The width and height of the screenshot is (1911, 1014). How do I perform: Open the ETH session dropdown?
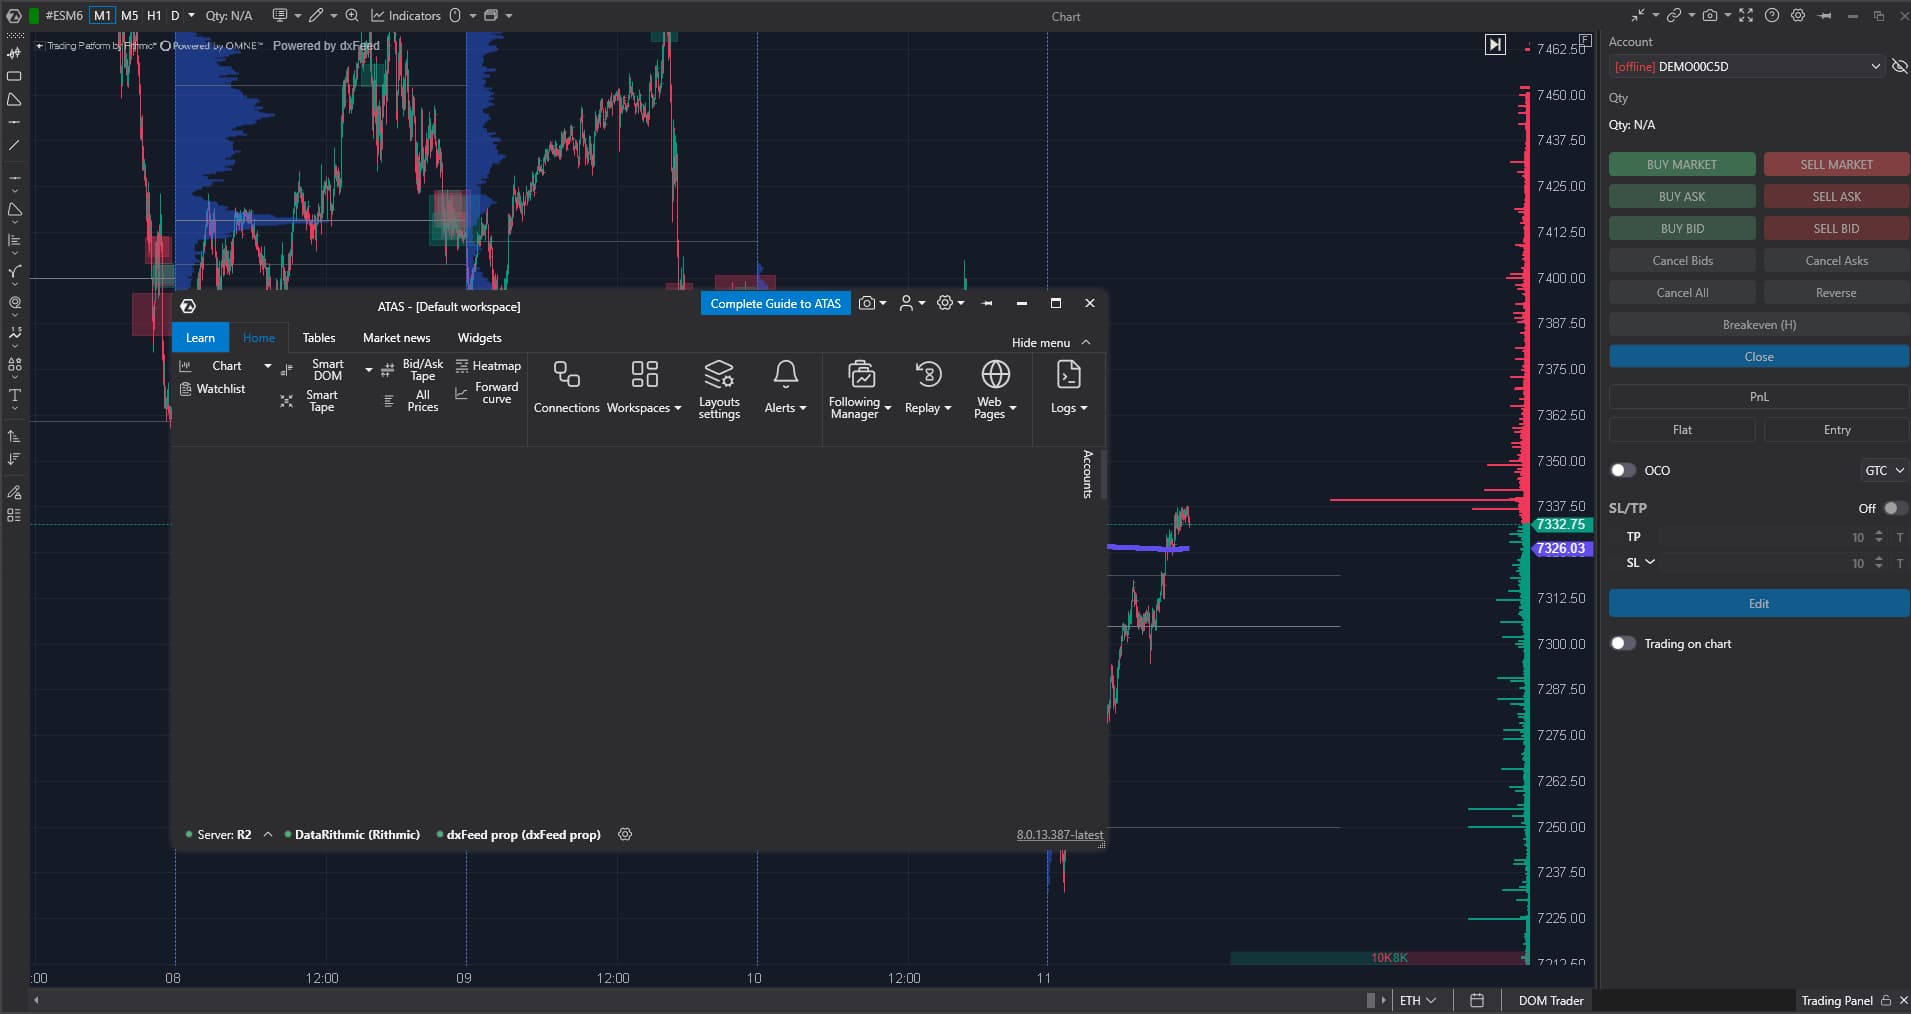pyautogui.click(x=1418, y=1000)
